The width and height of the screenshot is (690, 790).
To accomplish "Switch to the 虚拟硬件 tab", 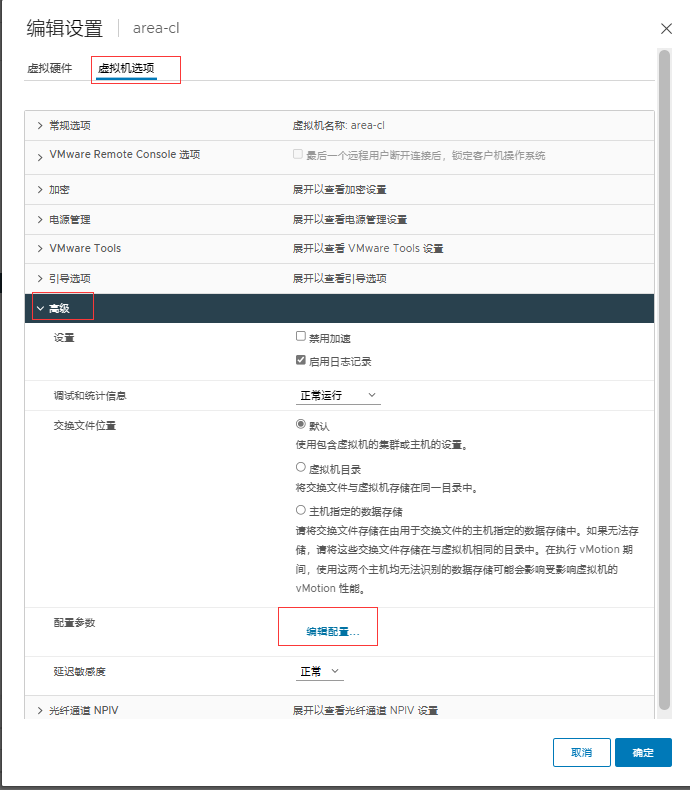I will coord(49,68).
